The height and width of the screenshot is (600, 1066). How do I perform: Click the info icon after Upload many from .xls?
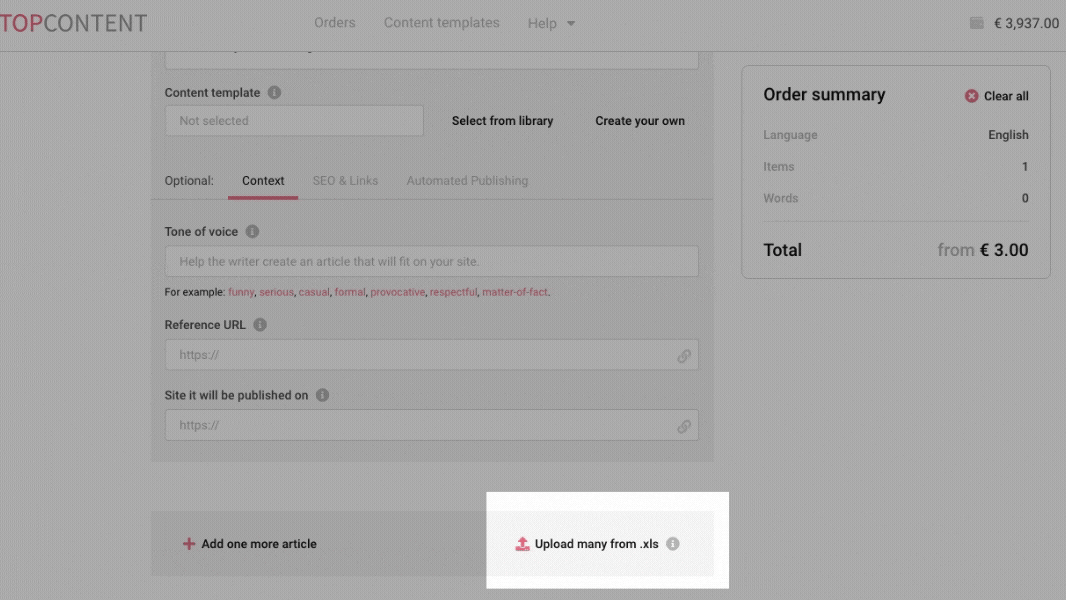(x=671, y=543)
